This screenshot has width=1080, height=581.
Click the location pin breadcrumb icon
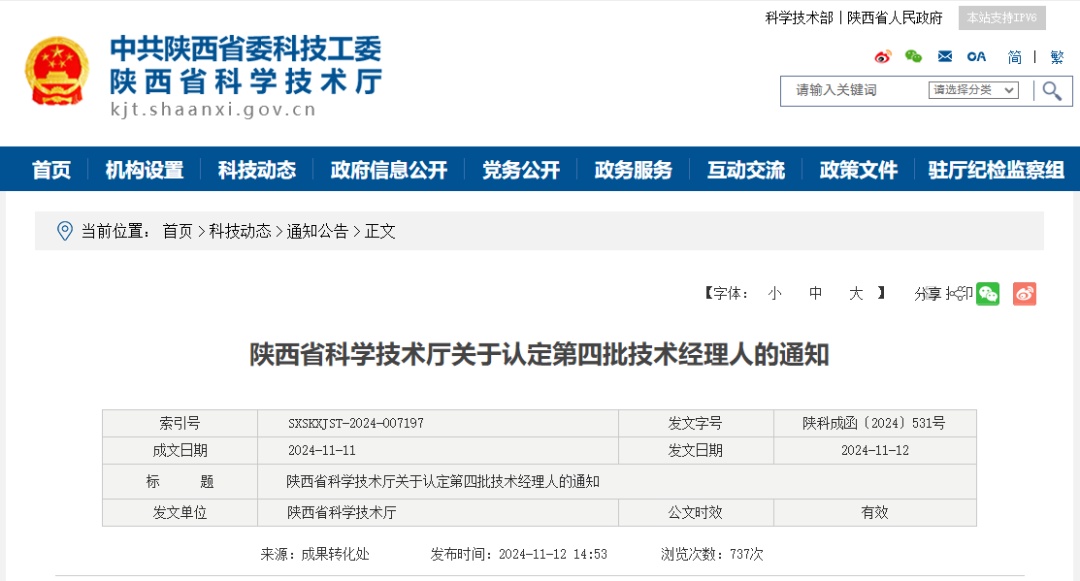(x=65, y=231)
